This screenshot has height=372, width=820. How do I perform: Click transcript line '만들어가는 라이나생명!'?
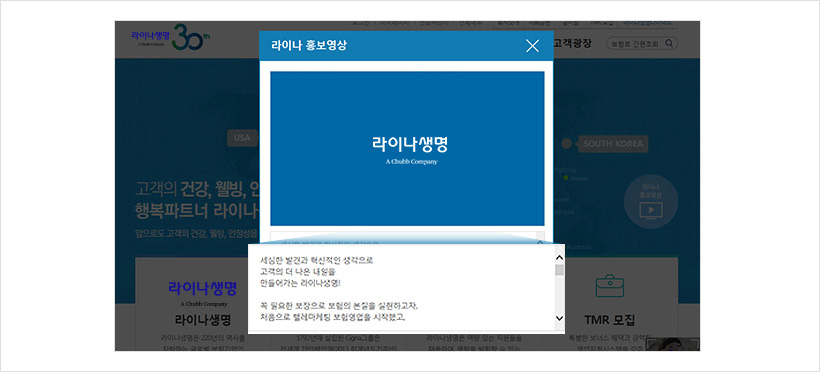point(300,284)
